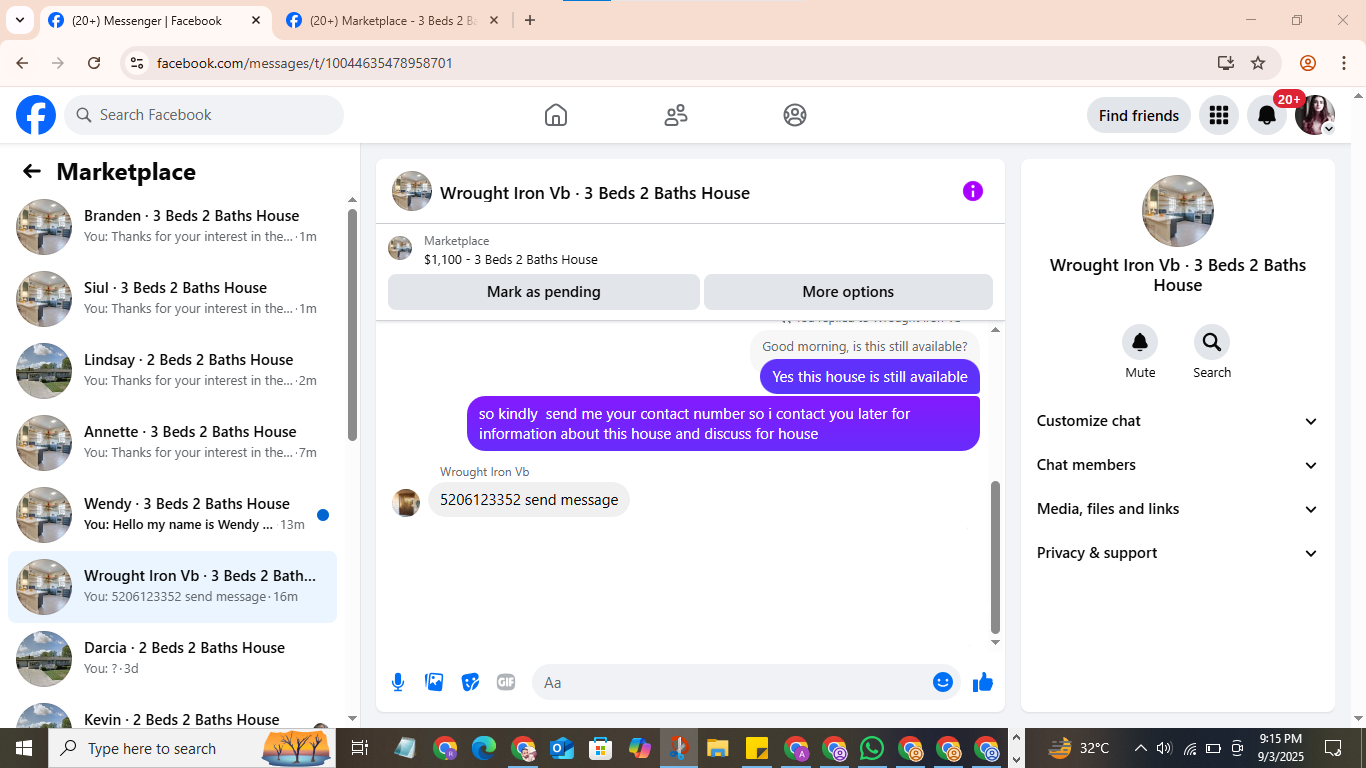
Task: Click the Find friends button
Action: click(x=1139, y=115)
